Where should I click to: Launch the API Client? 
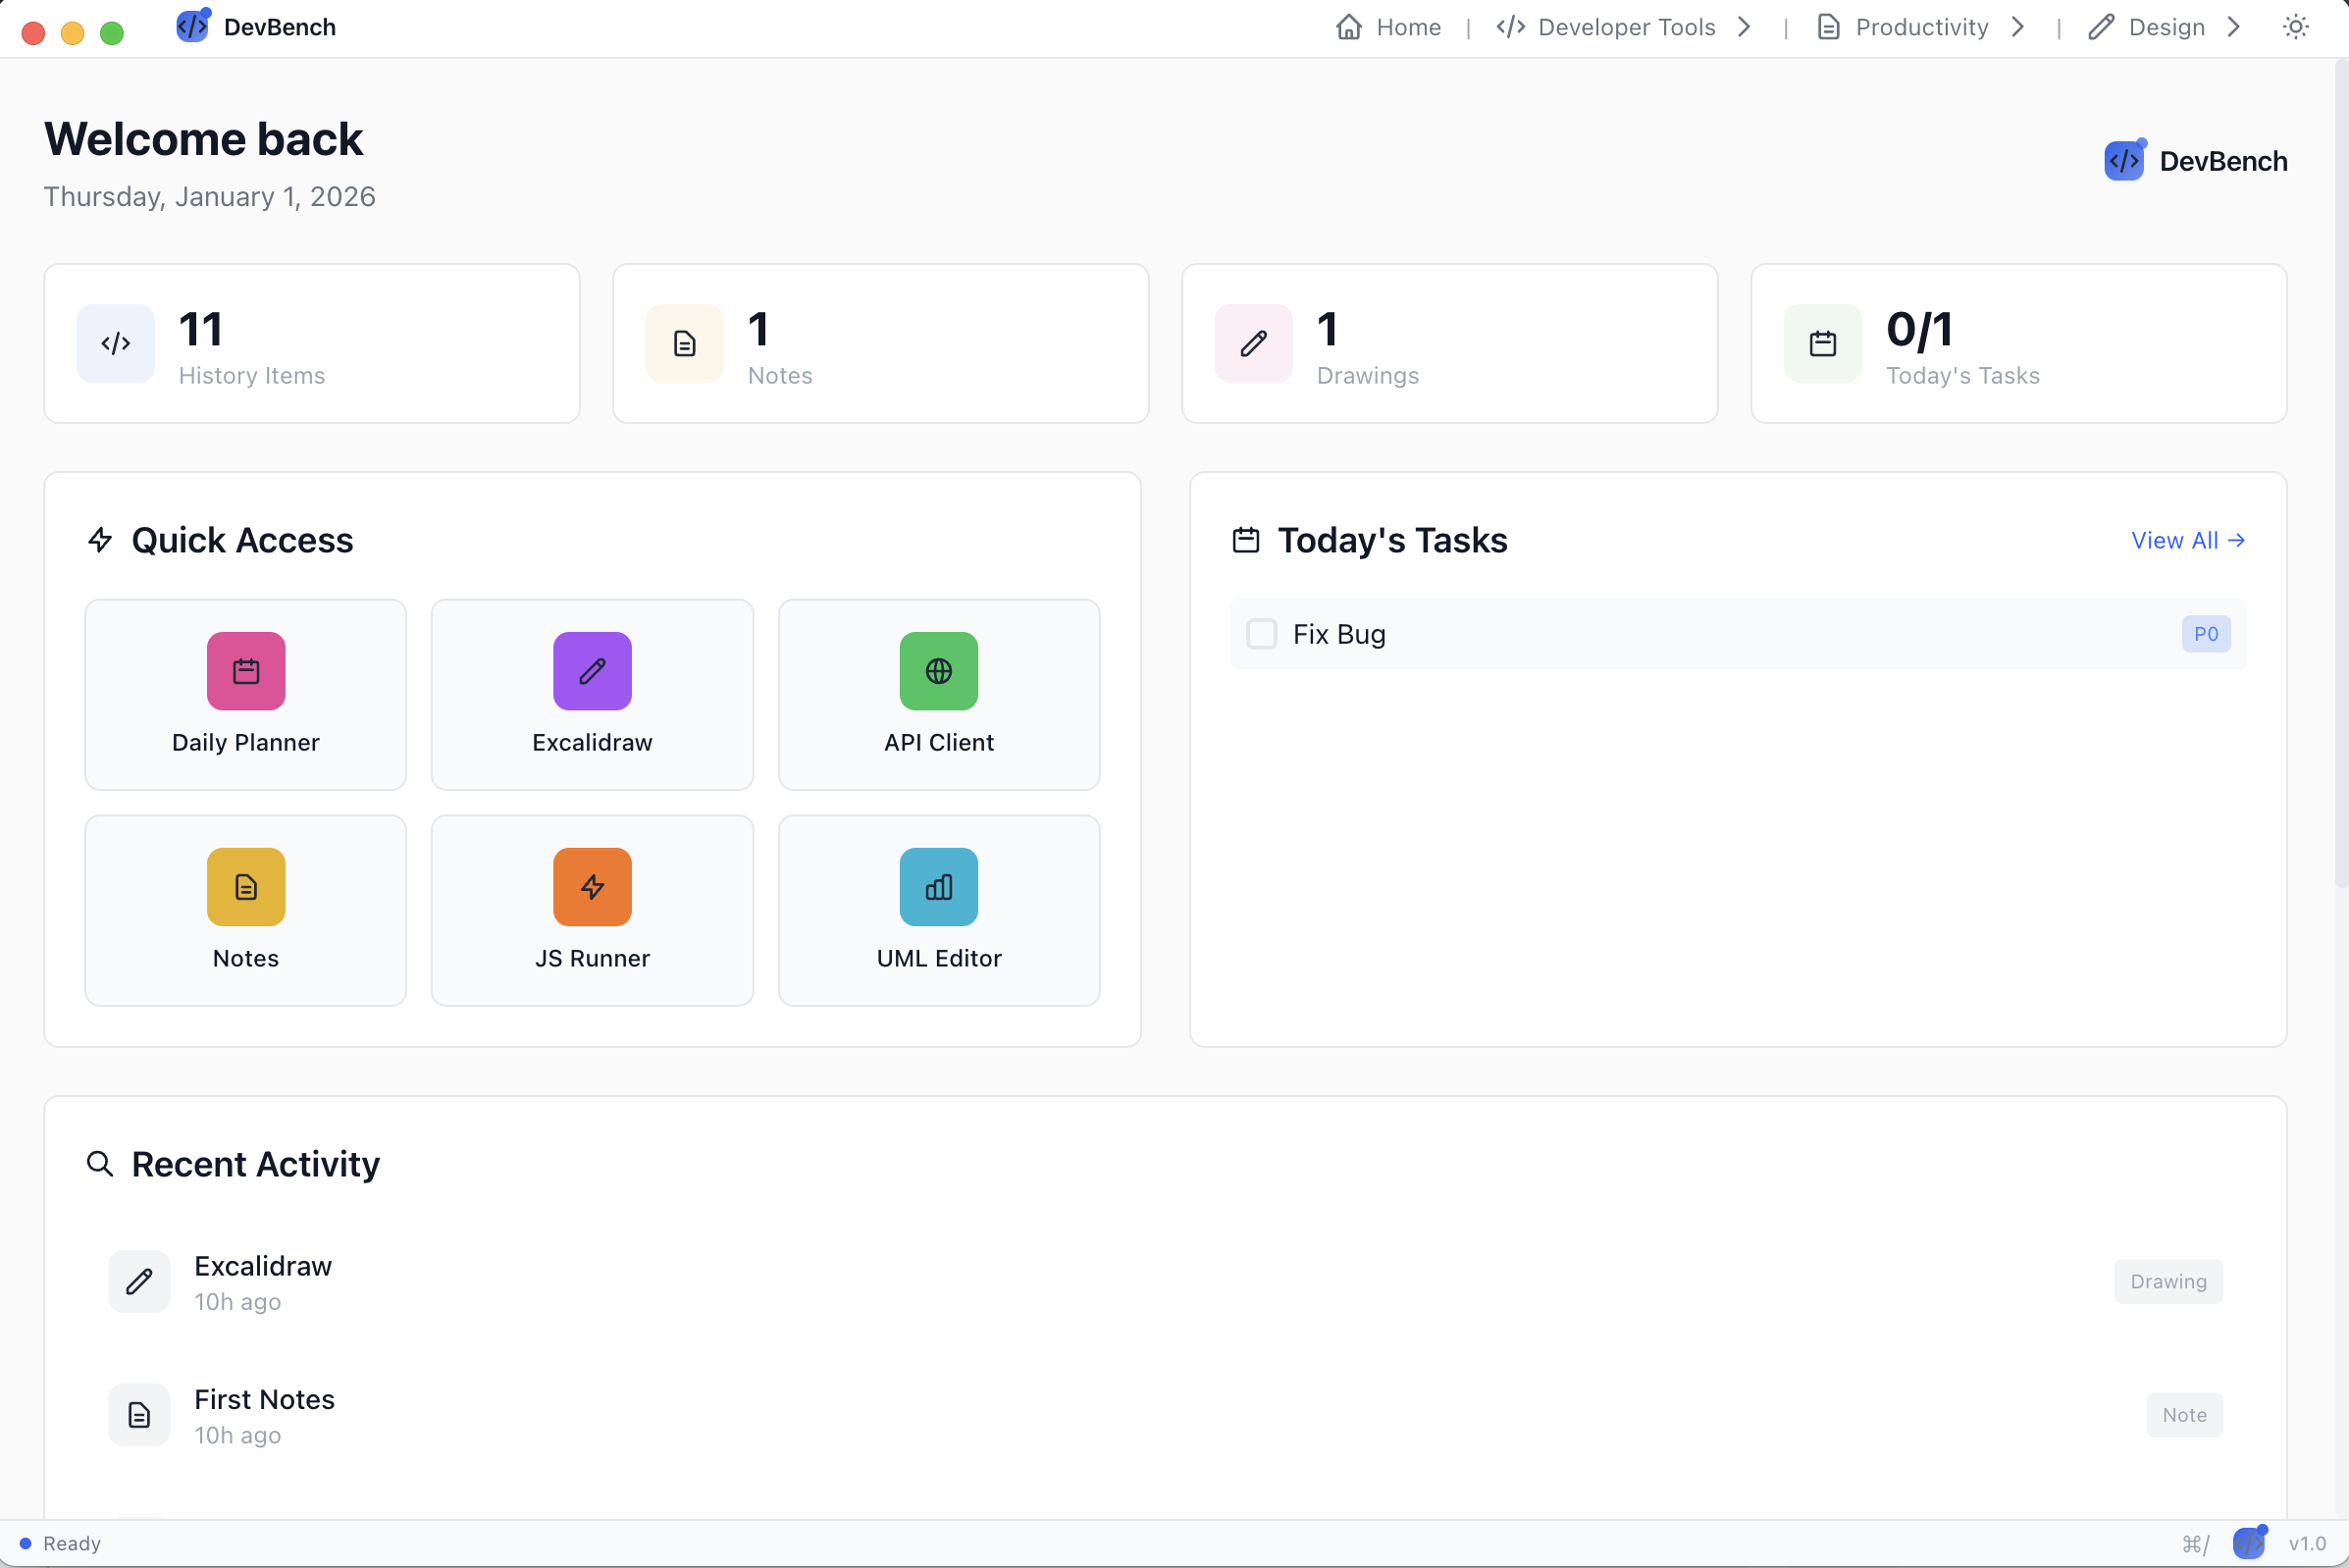click(938, 694)
